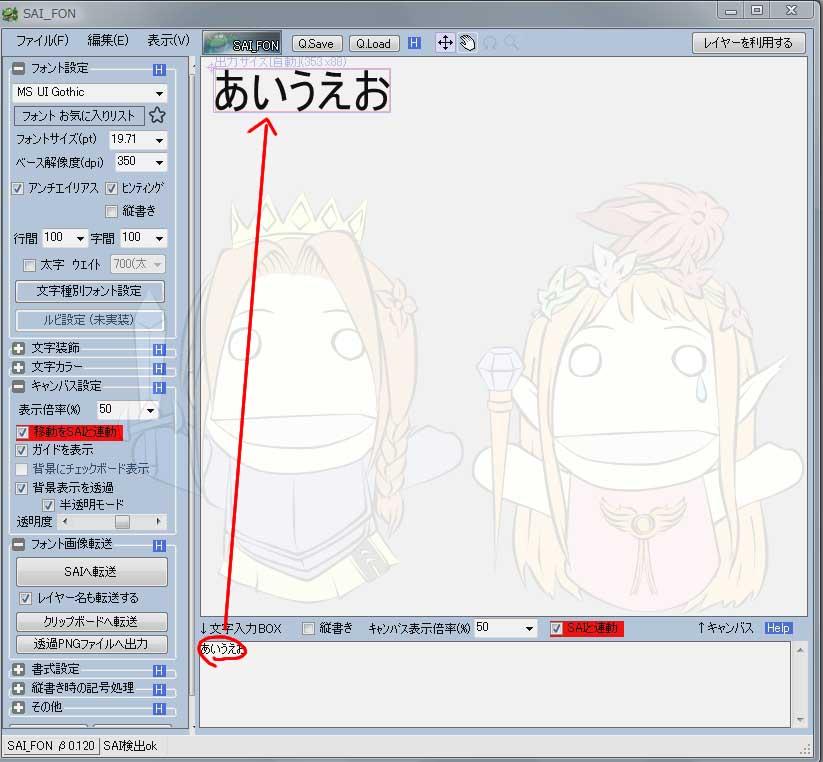Enable 縦書き checkbox in font settings
This screenshot has height=762, width=823.
point(111,211)
